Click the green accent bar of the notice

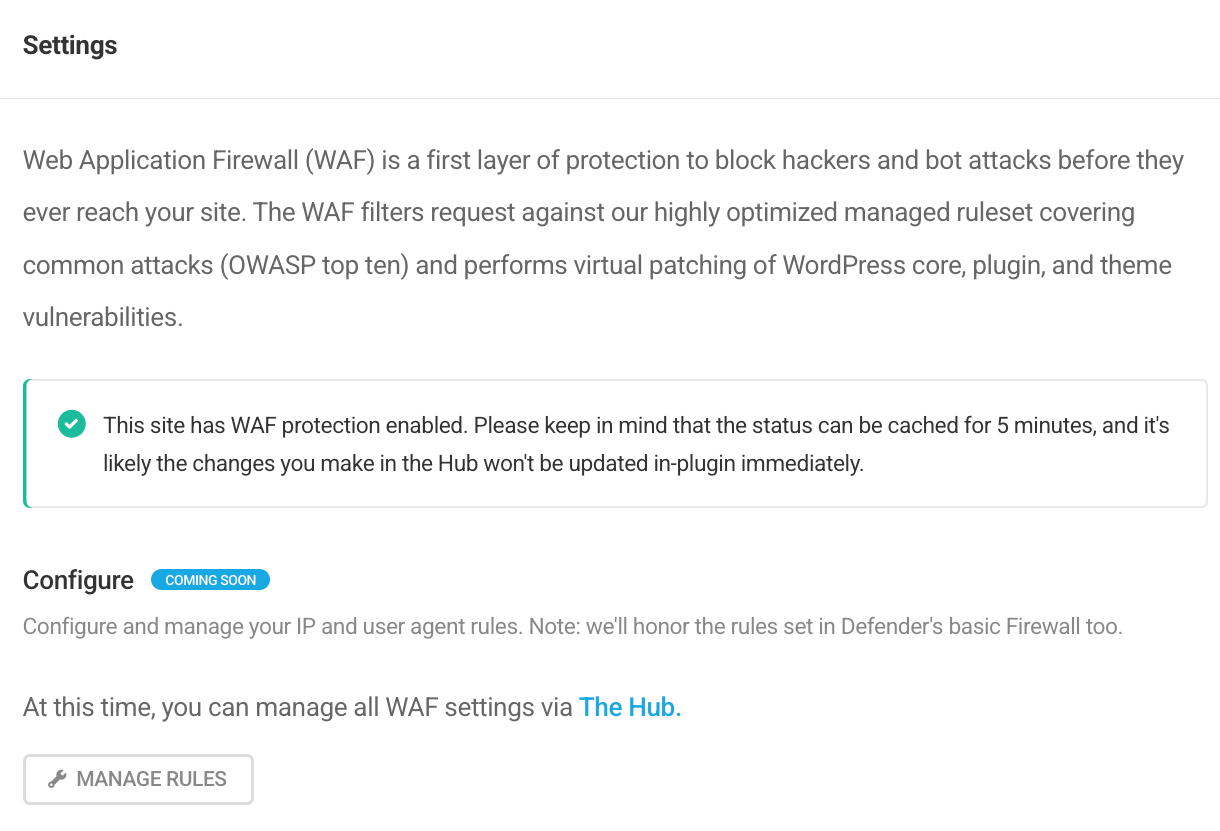(x=24, y=443)
